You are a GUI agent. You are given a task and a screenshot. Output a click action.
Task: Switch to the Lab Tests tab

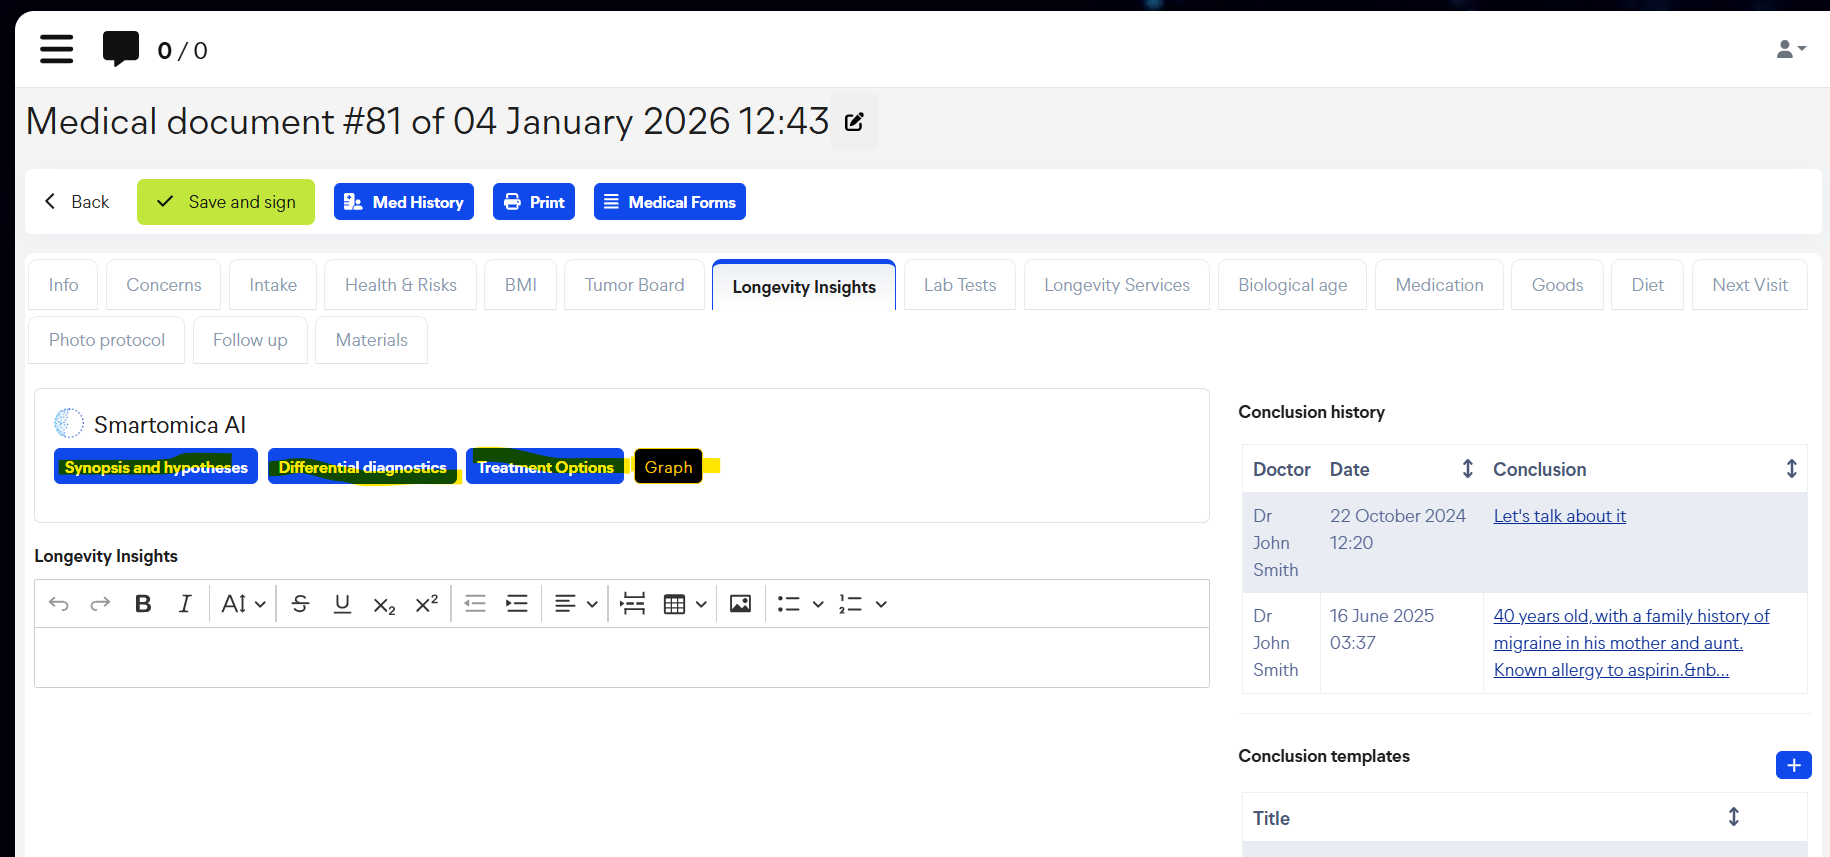pyautogui.click(x=959, y=285)
